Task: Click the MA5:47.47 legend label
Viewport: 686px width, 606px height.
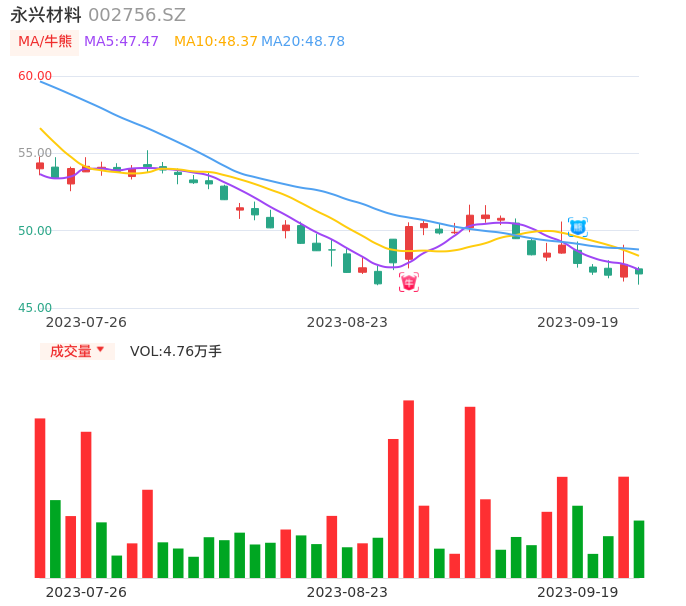Action: [121, 41]
